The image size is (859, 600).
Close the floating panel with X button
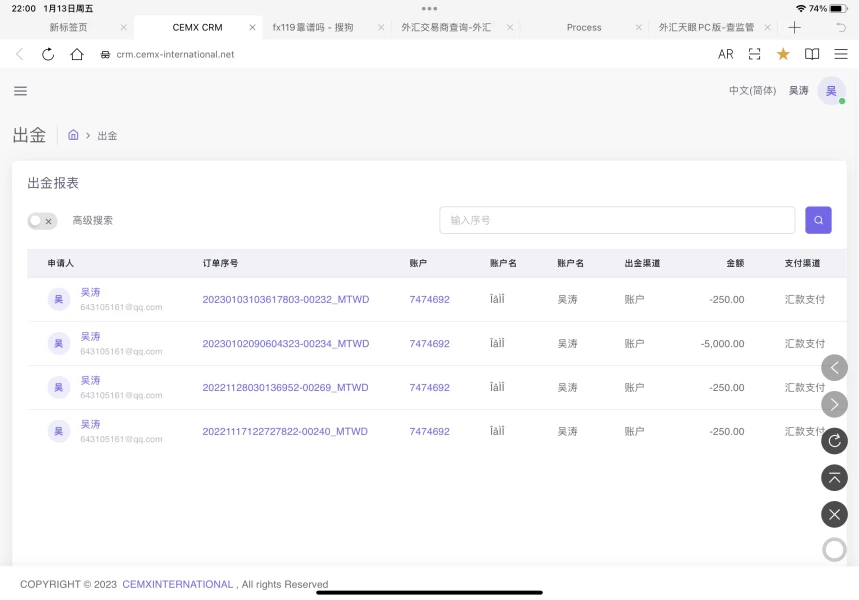point(834,514)
